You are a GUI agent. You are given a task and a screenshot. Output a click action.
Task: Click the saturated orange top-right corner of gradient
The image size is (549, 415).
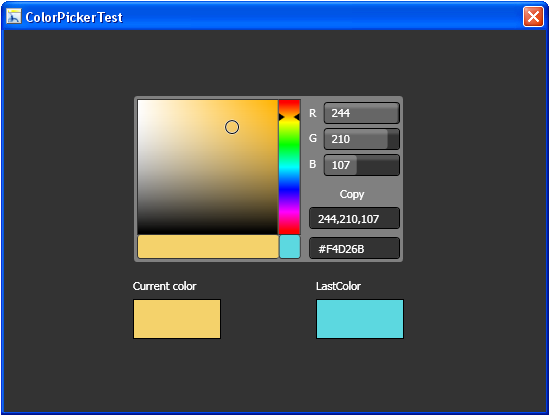pyautogui.click(x=276, y=102)
